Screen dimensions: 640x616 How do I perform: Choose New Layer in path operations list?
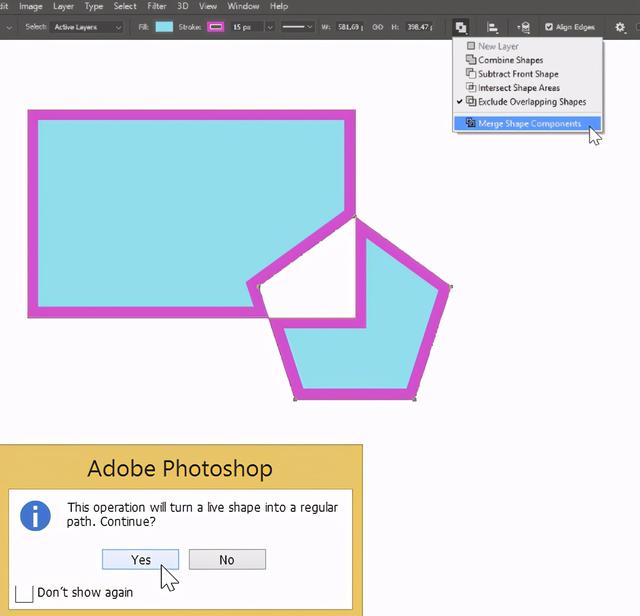[527, 46]
